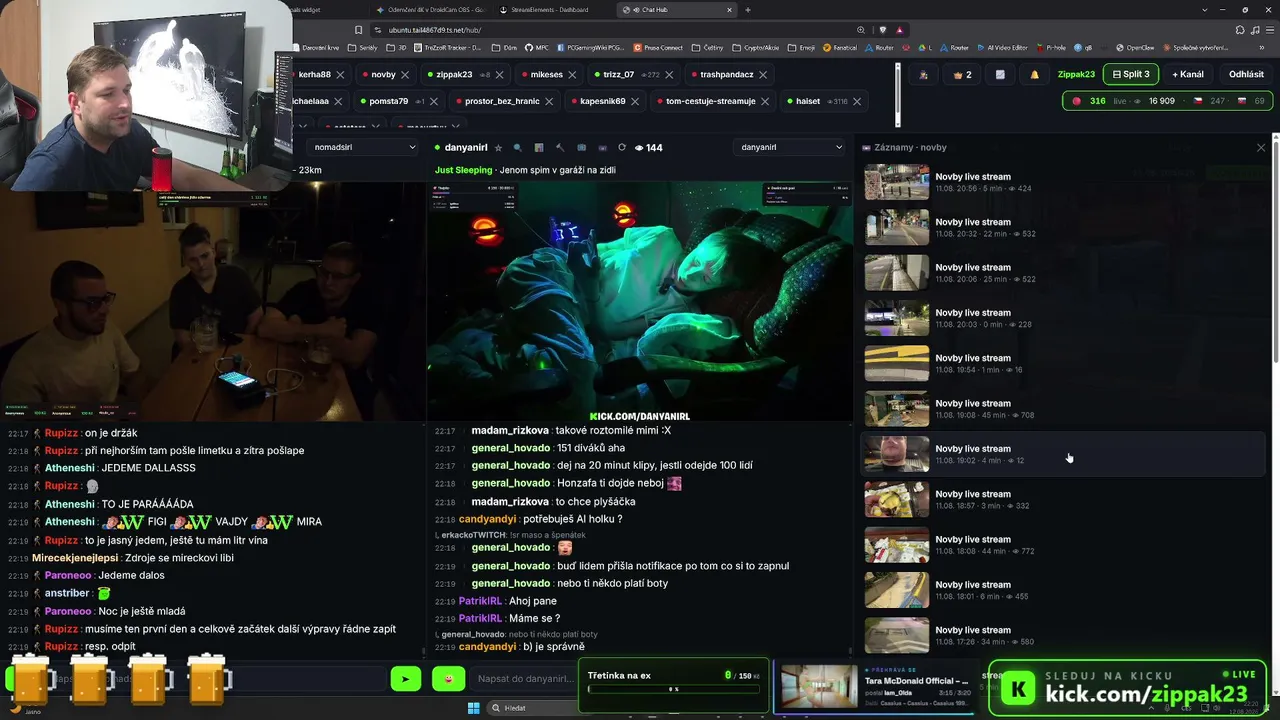Click the camera icon in danyanirl header

[x=581, y=148]
